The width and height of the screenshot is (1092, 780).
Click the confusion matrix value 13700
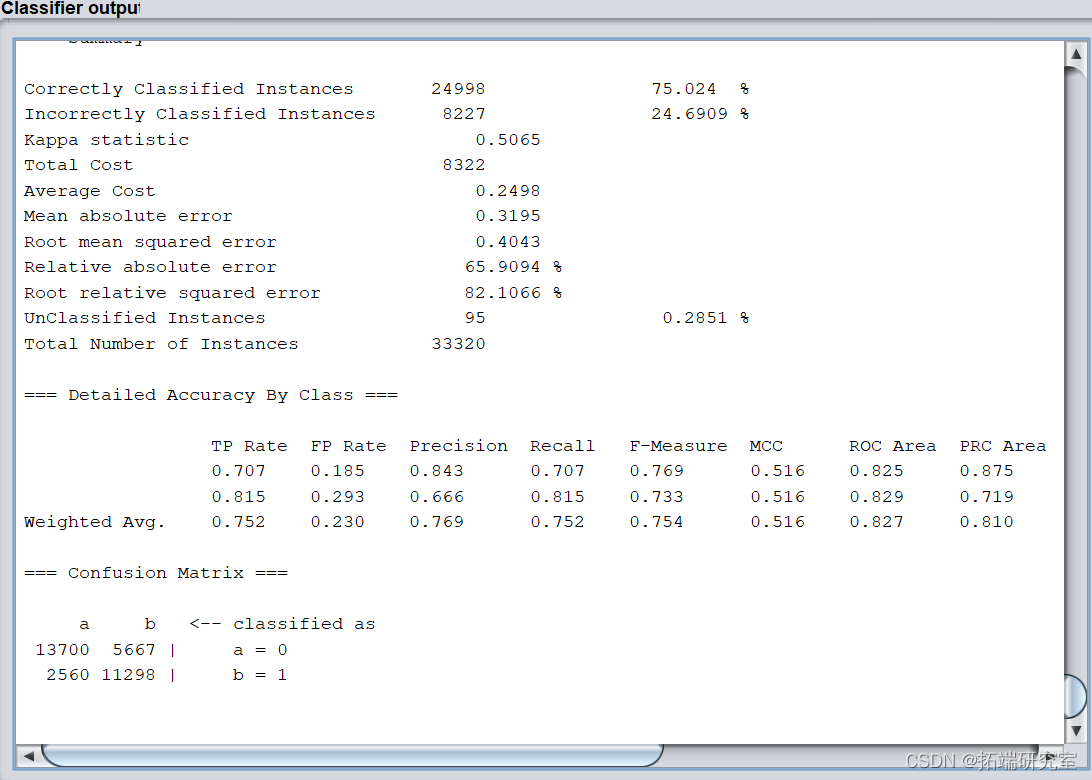63,650
